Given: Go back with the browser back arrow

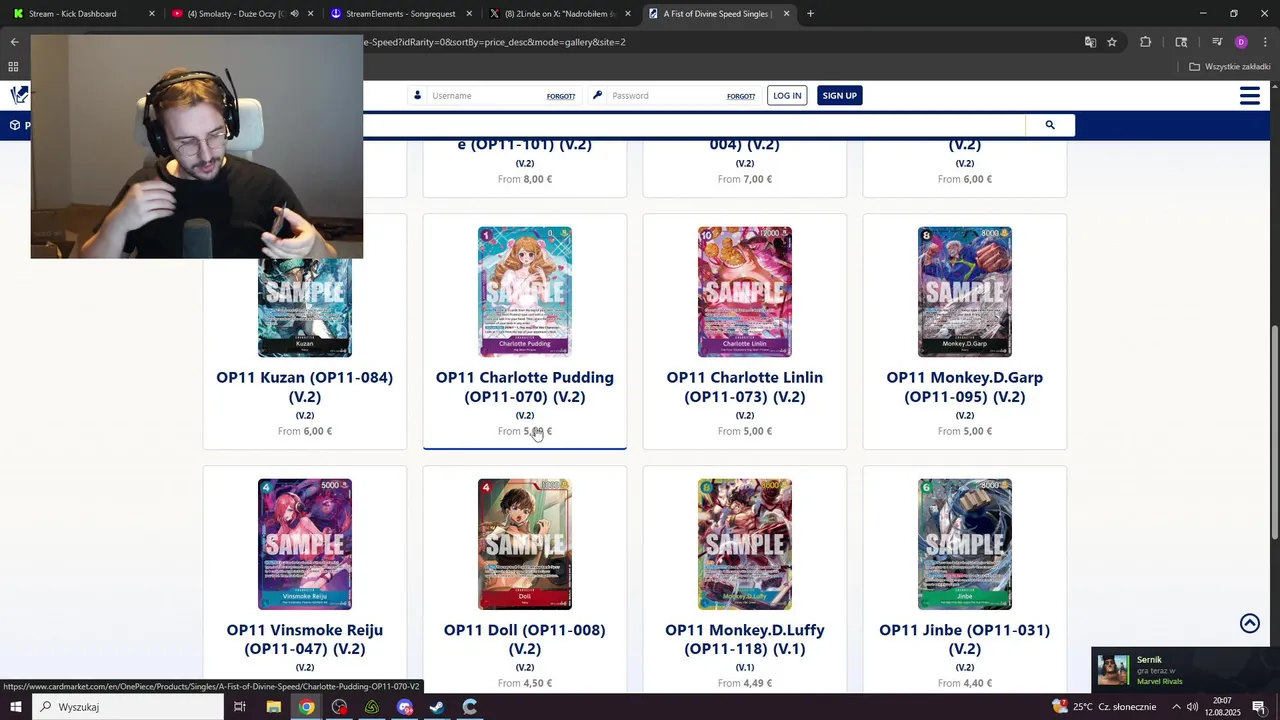Looking at the screenshot, I should click(14, 42).
